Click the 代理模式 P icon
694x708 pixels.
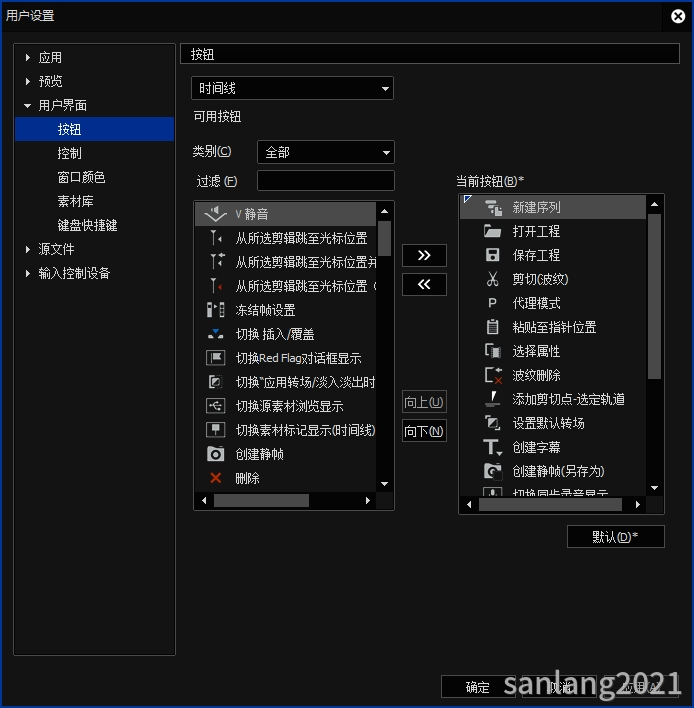[x=492, y=303]
